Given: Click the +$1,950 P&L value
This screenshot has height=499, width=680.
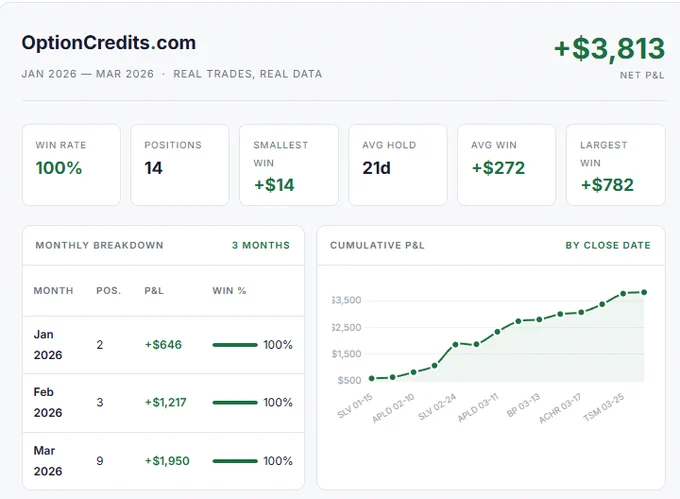Looking at the screenshot, I should click(x=167, y=461).
